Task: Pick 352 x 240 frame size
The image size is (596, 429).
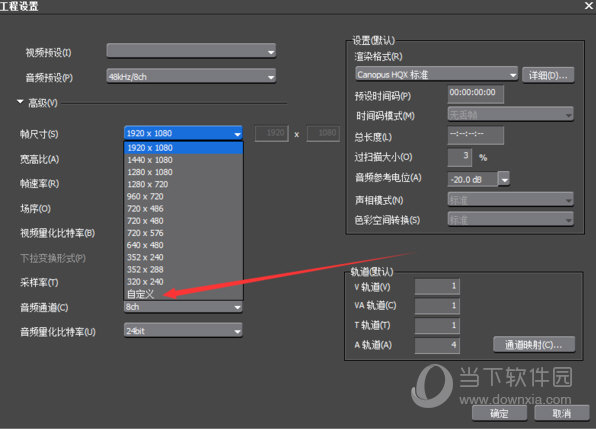Action: (x=183, y=257)
